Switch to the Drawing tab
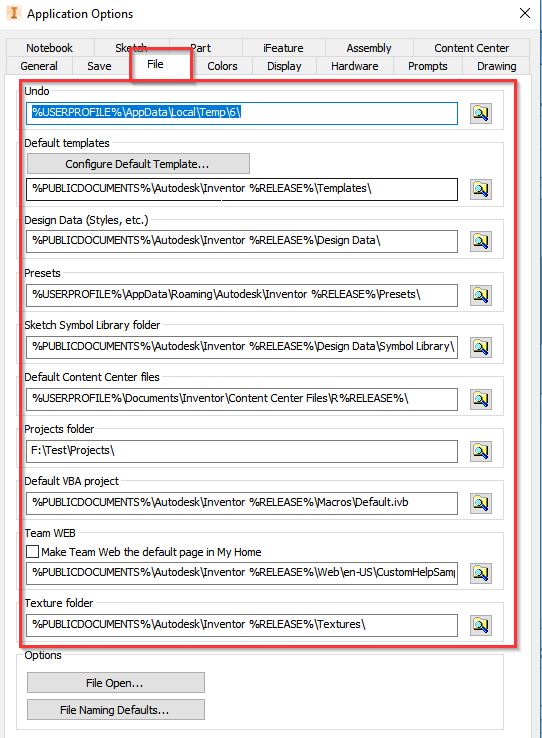The height and width of the screenshot is (738, 542). point(496,66)
